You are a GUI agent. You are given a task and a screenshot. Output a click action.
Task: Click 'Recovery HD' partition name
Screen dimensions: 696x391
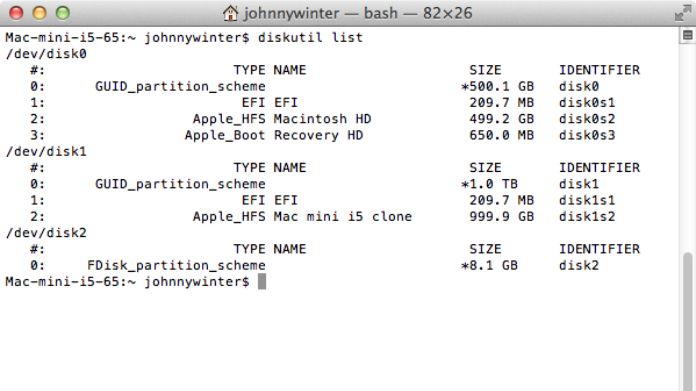pyautogui.click(x=318, y=135)
